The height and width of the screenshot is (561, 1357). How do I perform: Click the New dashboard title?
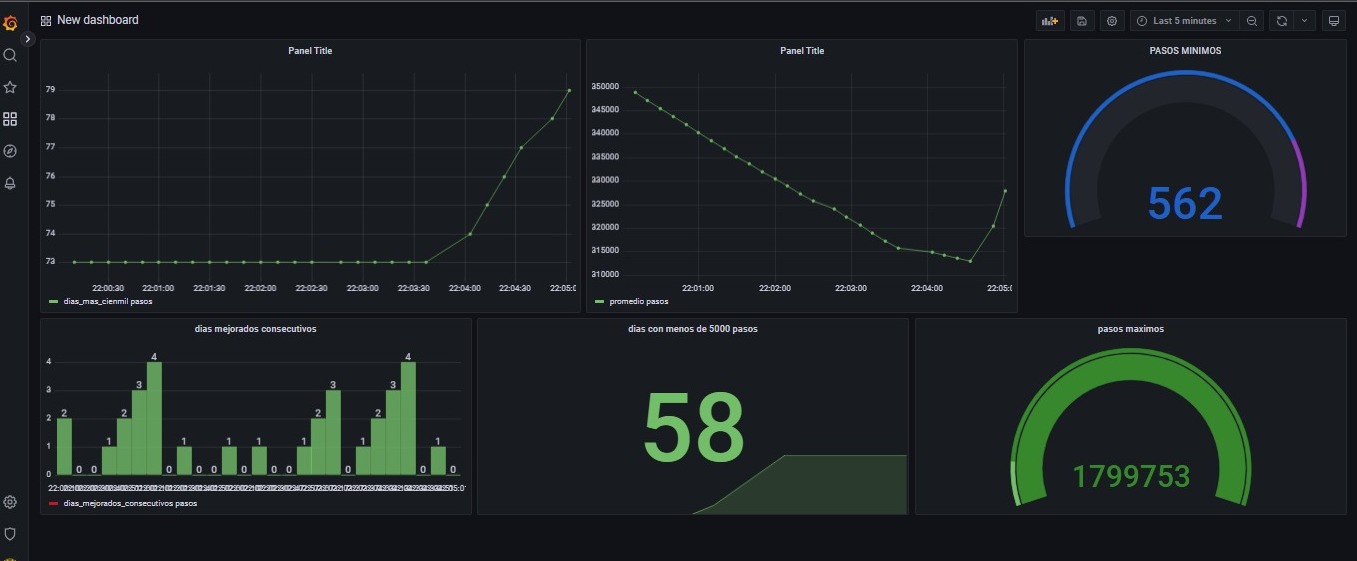98,20
